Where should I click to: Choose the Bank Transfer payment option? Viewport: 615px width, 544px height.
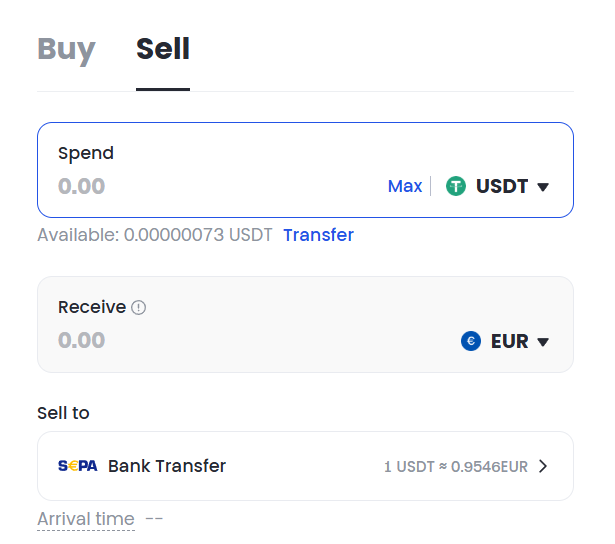coord(305,466)
